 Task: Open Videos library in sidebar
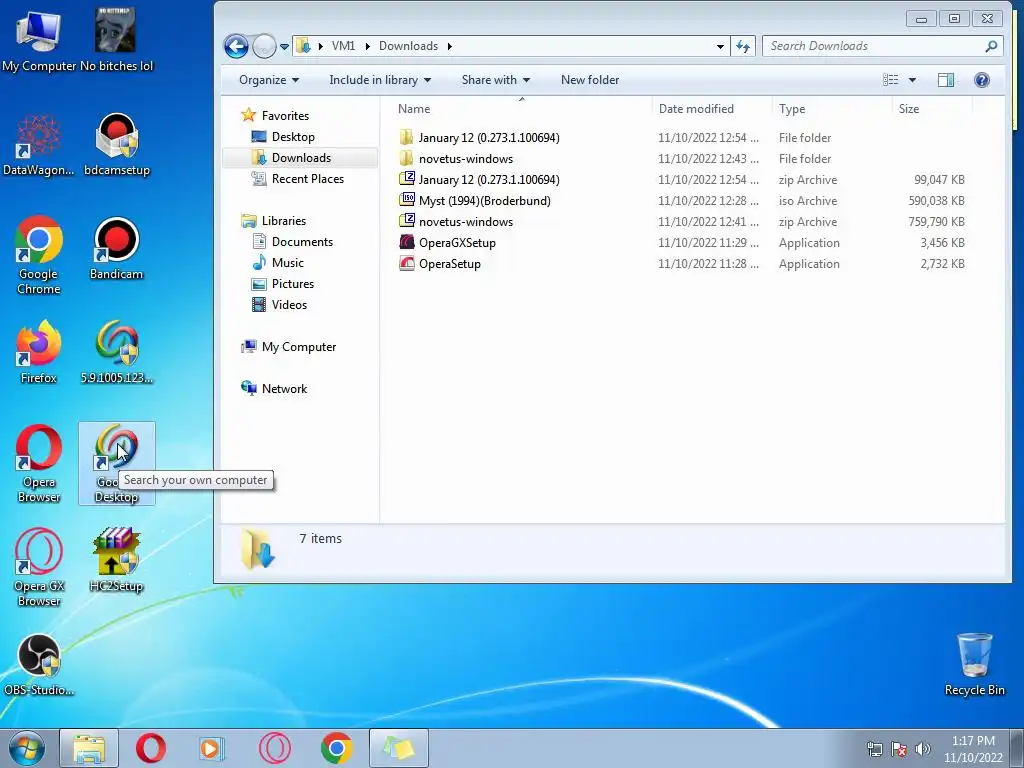pyautogui.click(x=289, y=304)
